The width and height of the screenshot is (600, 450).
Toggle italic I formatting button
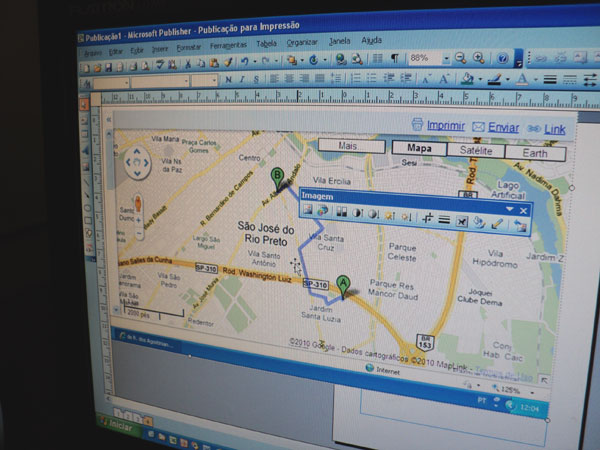242,79
